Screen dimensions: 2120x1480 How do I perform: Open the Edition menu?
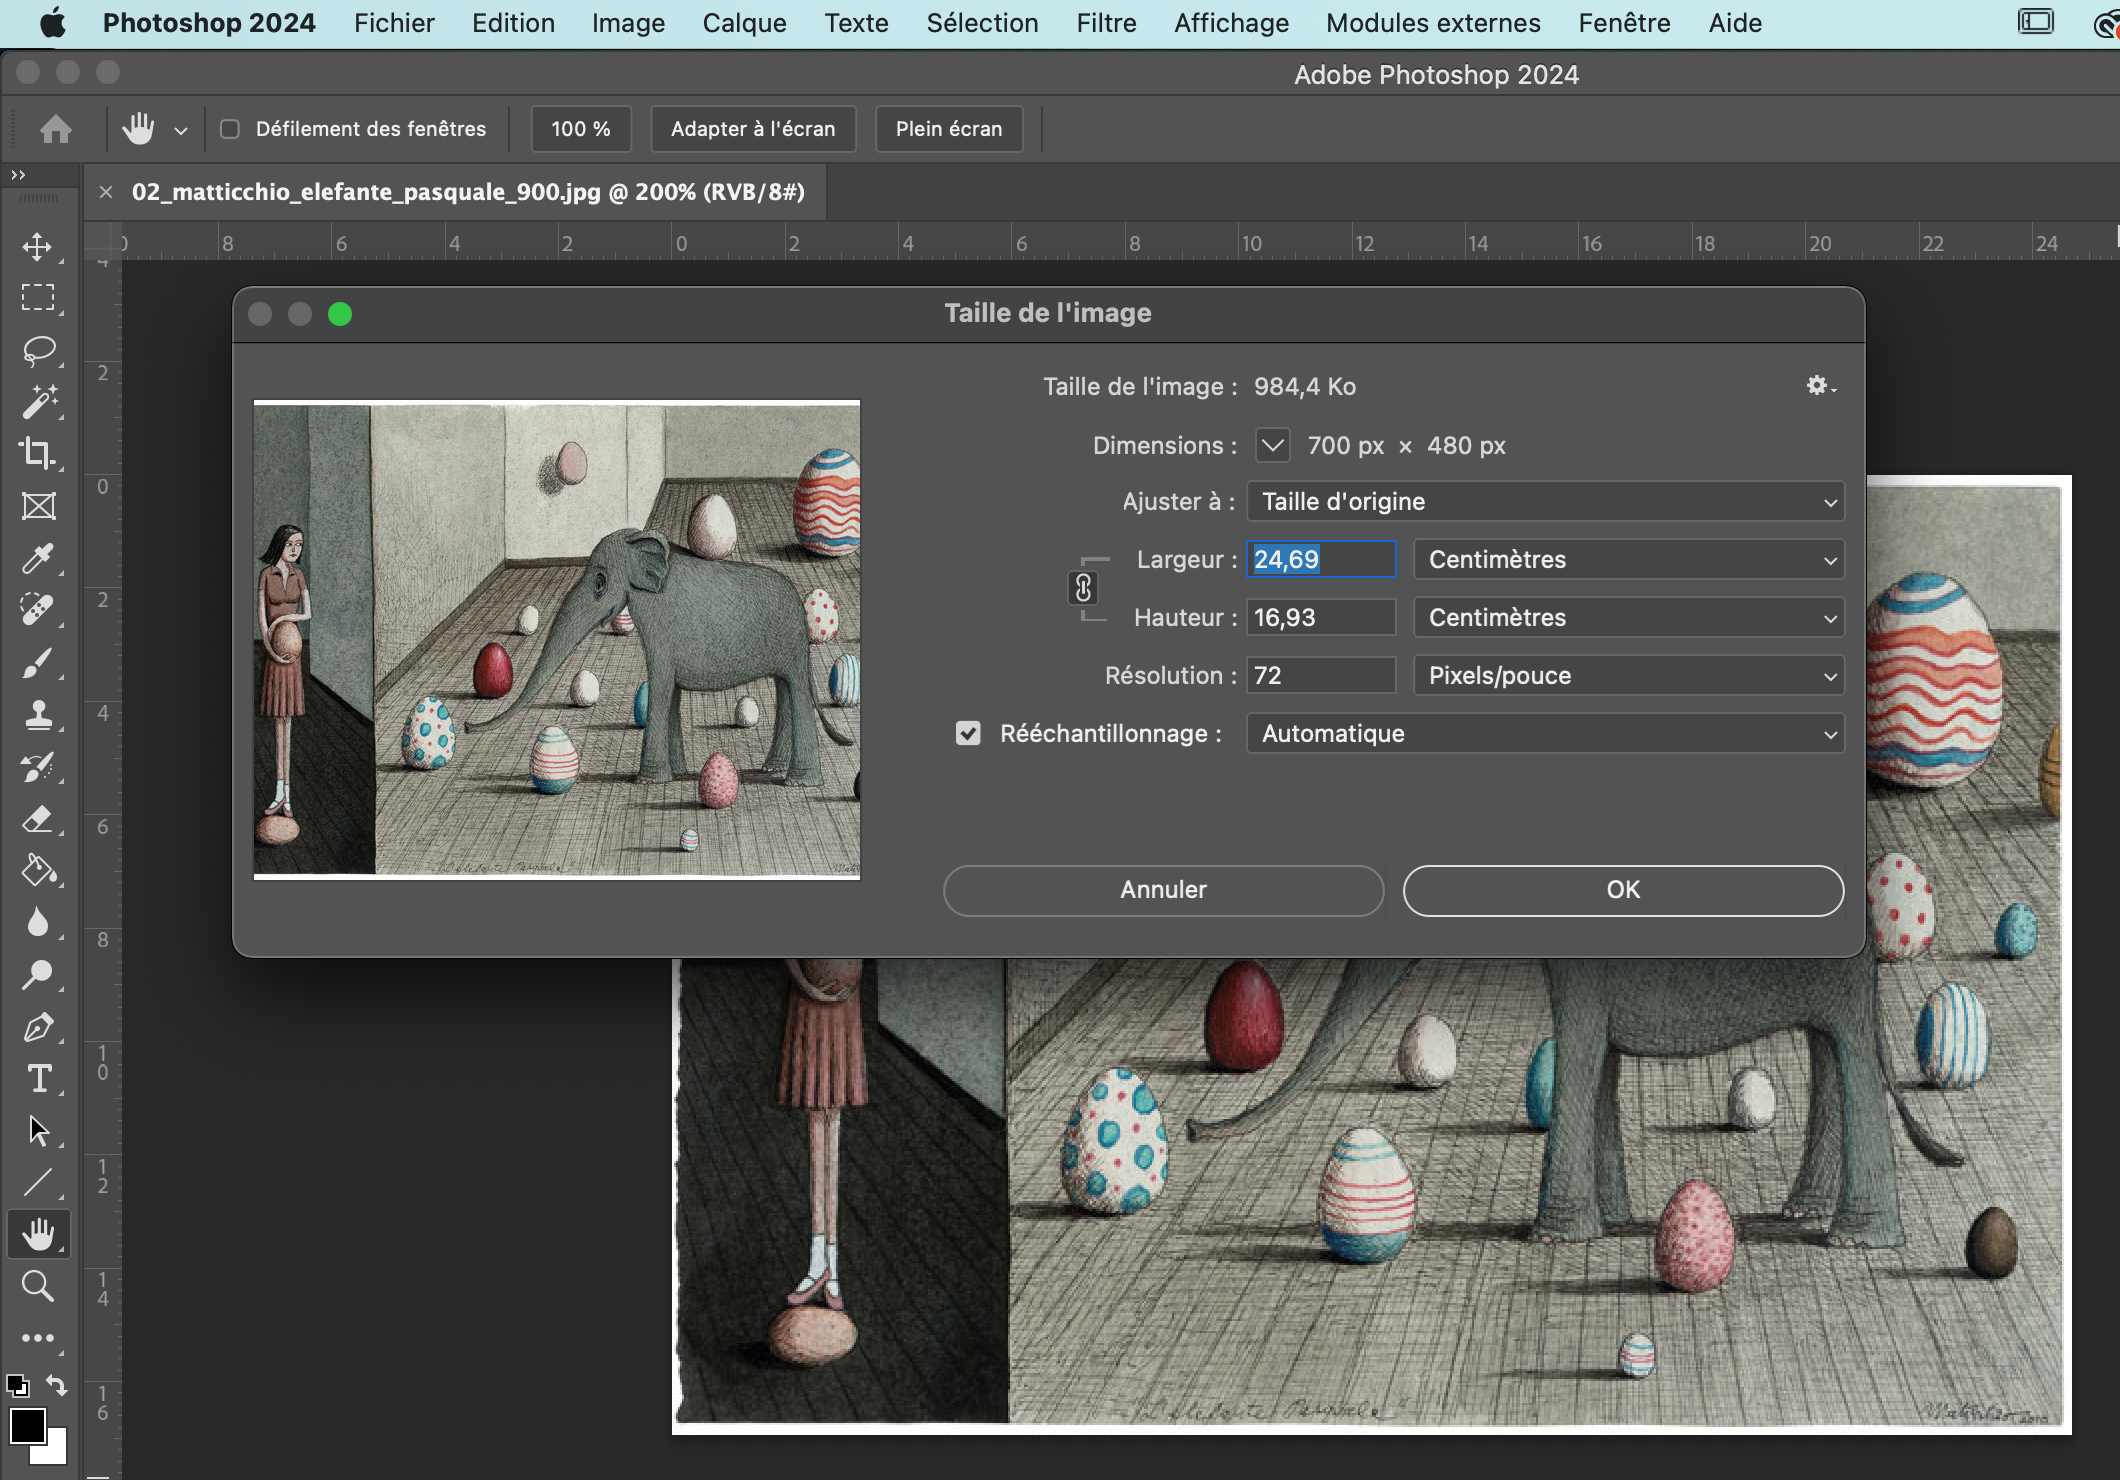coord(513,23)
